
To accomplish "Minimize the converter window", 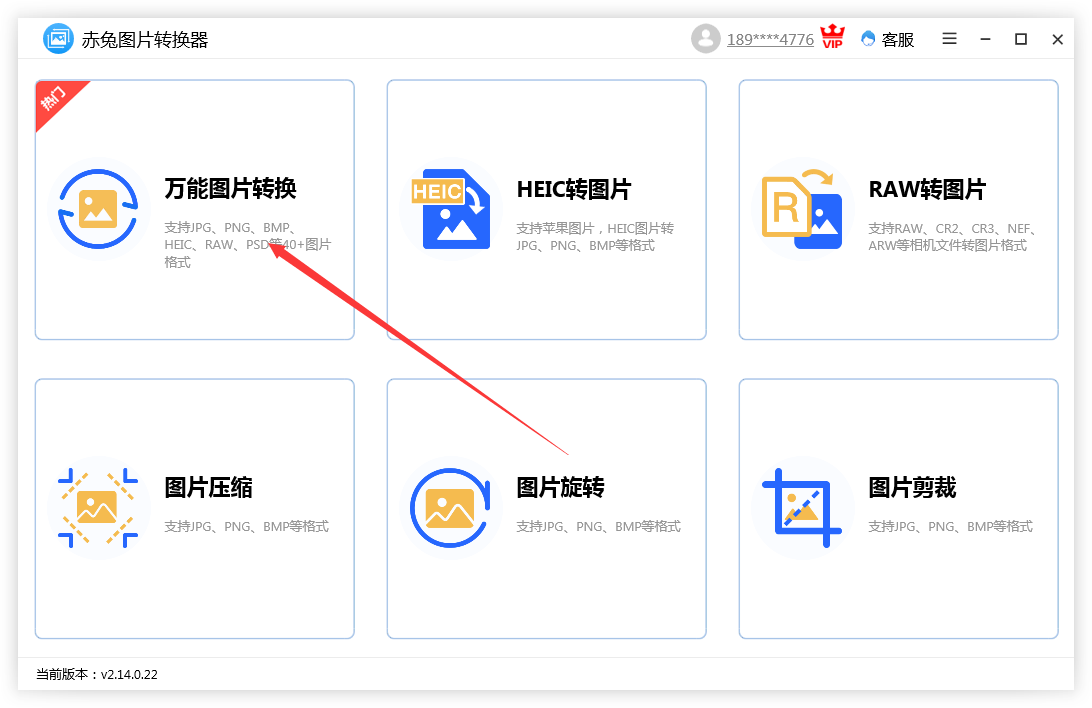I will (x=985, y=39).
